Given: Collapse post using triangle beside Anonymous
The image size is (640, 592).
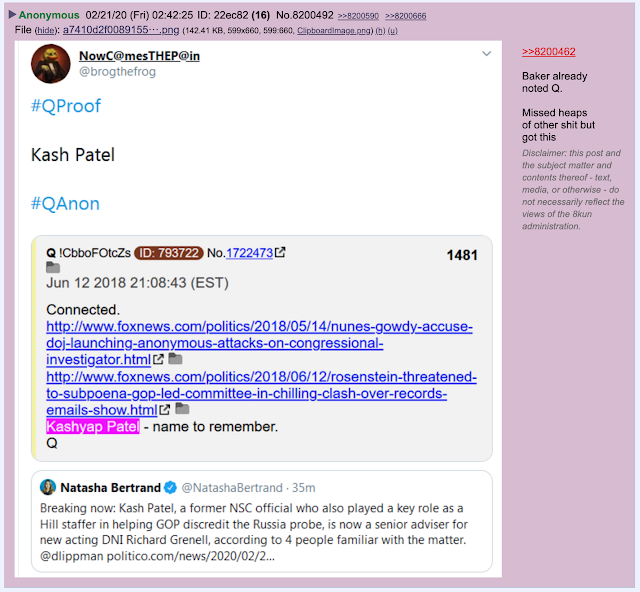Looking at the screenshot, I should point(12,15).
